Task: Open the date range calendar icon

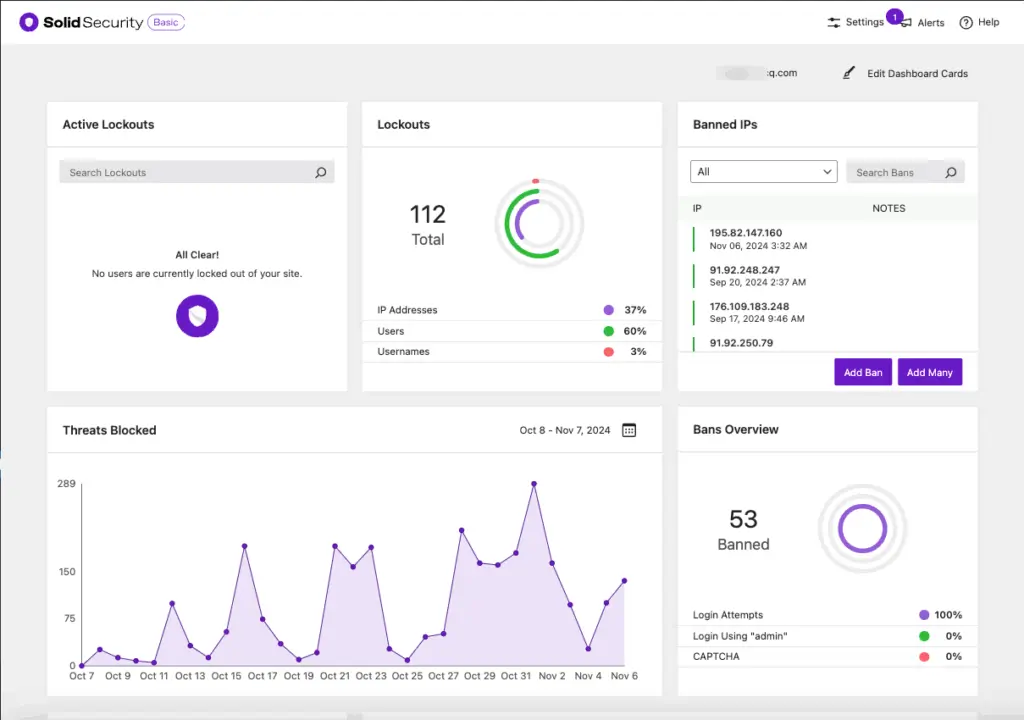Action: click(628, 430)
